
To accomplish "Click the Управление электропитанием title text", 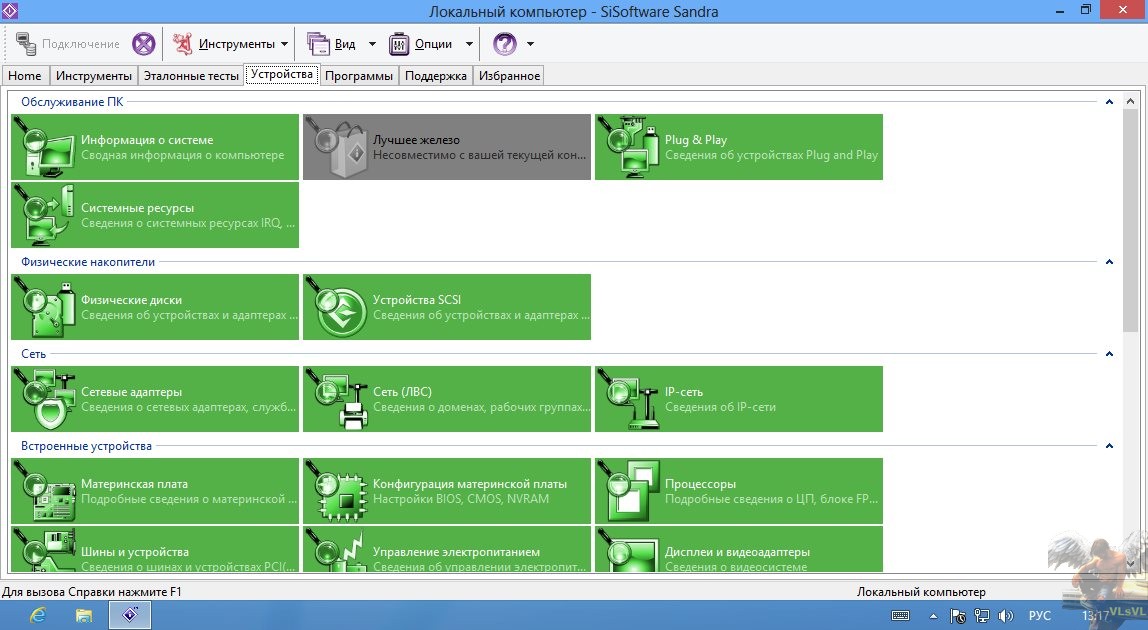I will pyautogui.click(x=456, y=552).
